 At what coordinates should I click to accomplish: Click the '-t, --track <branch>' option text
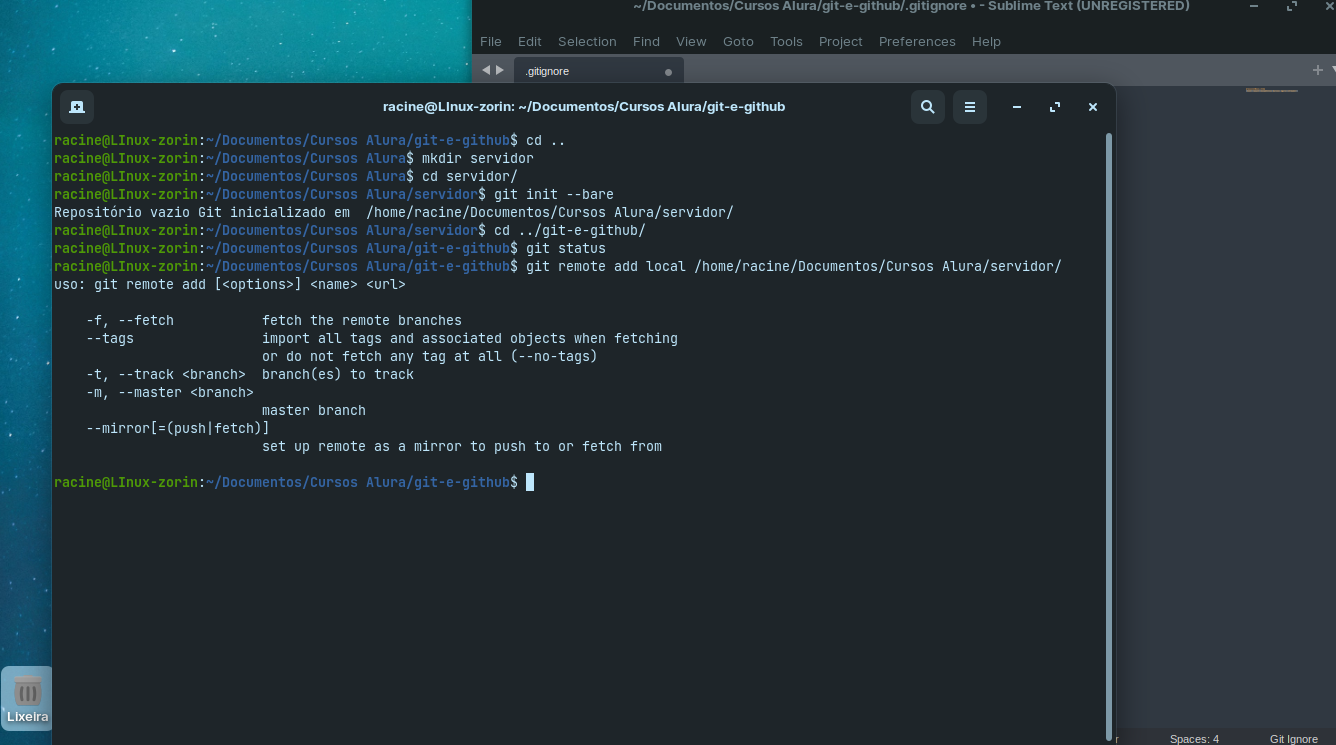[x=166, y=374]
